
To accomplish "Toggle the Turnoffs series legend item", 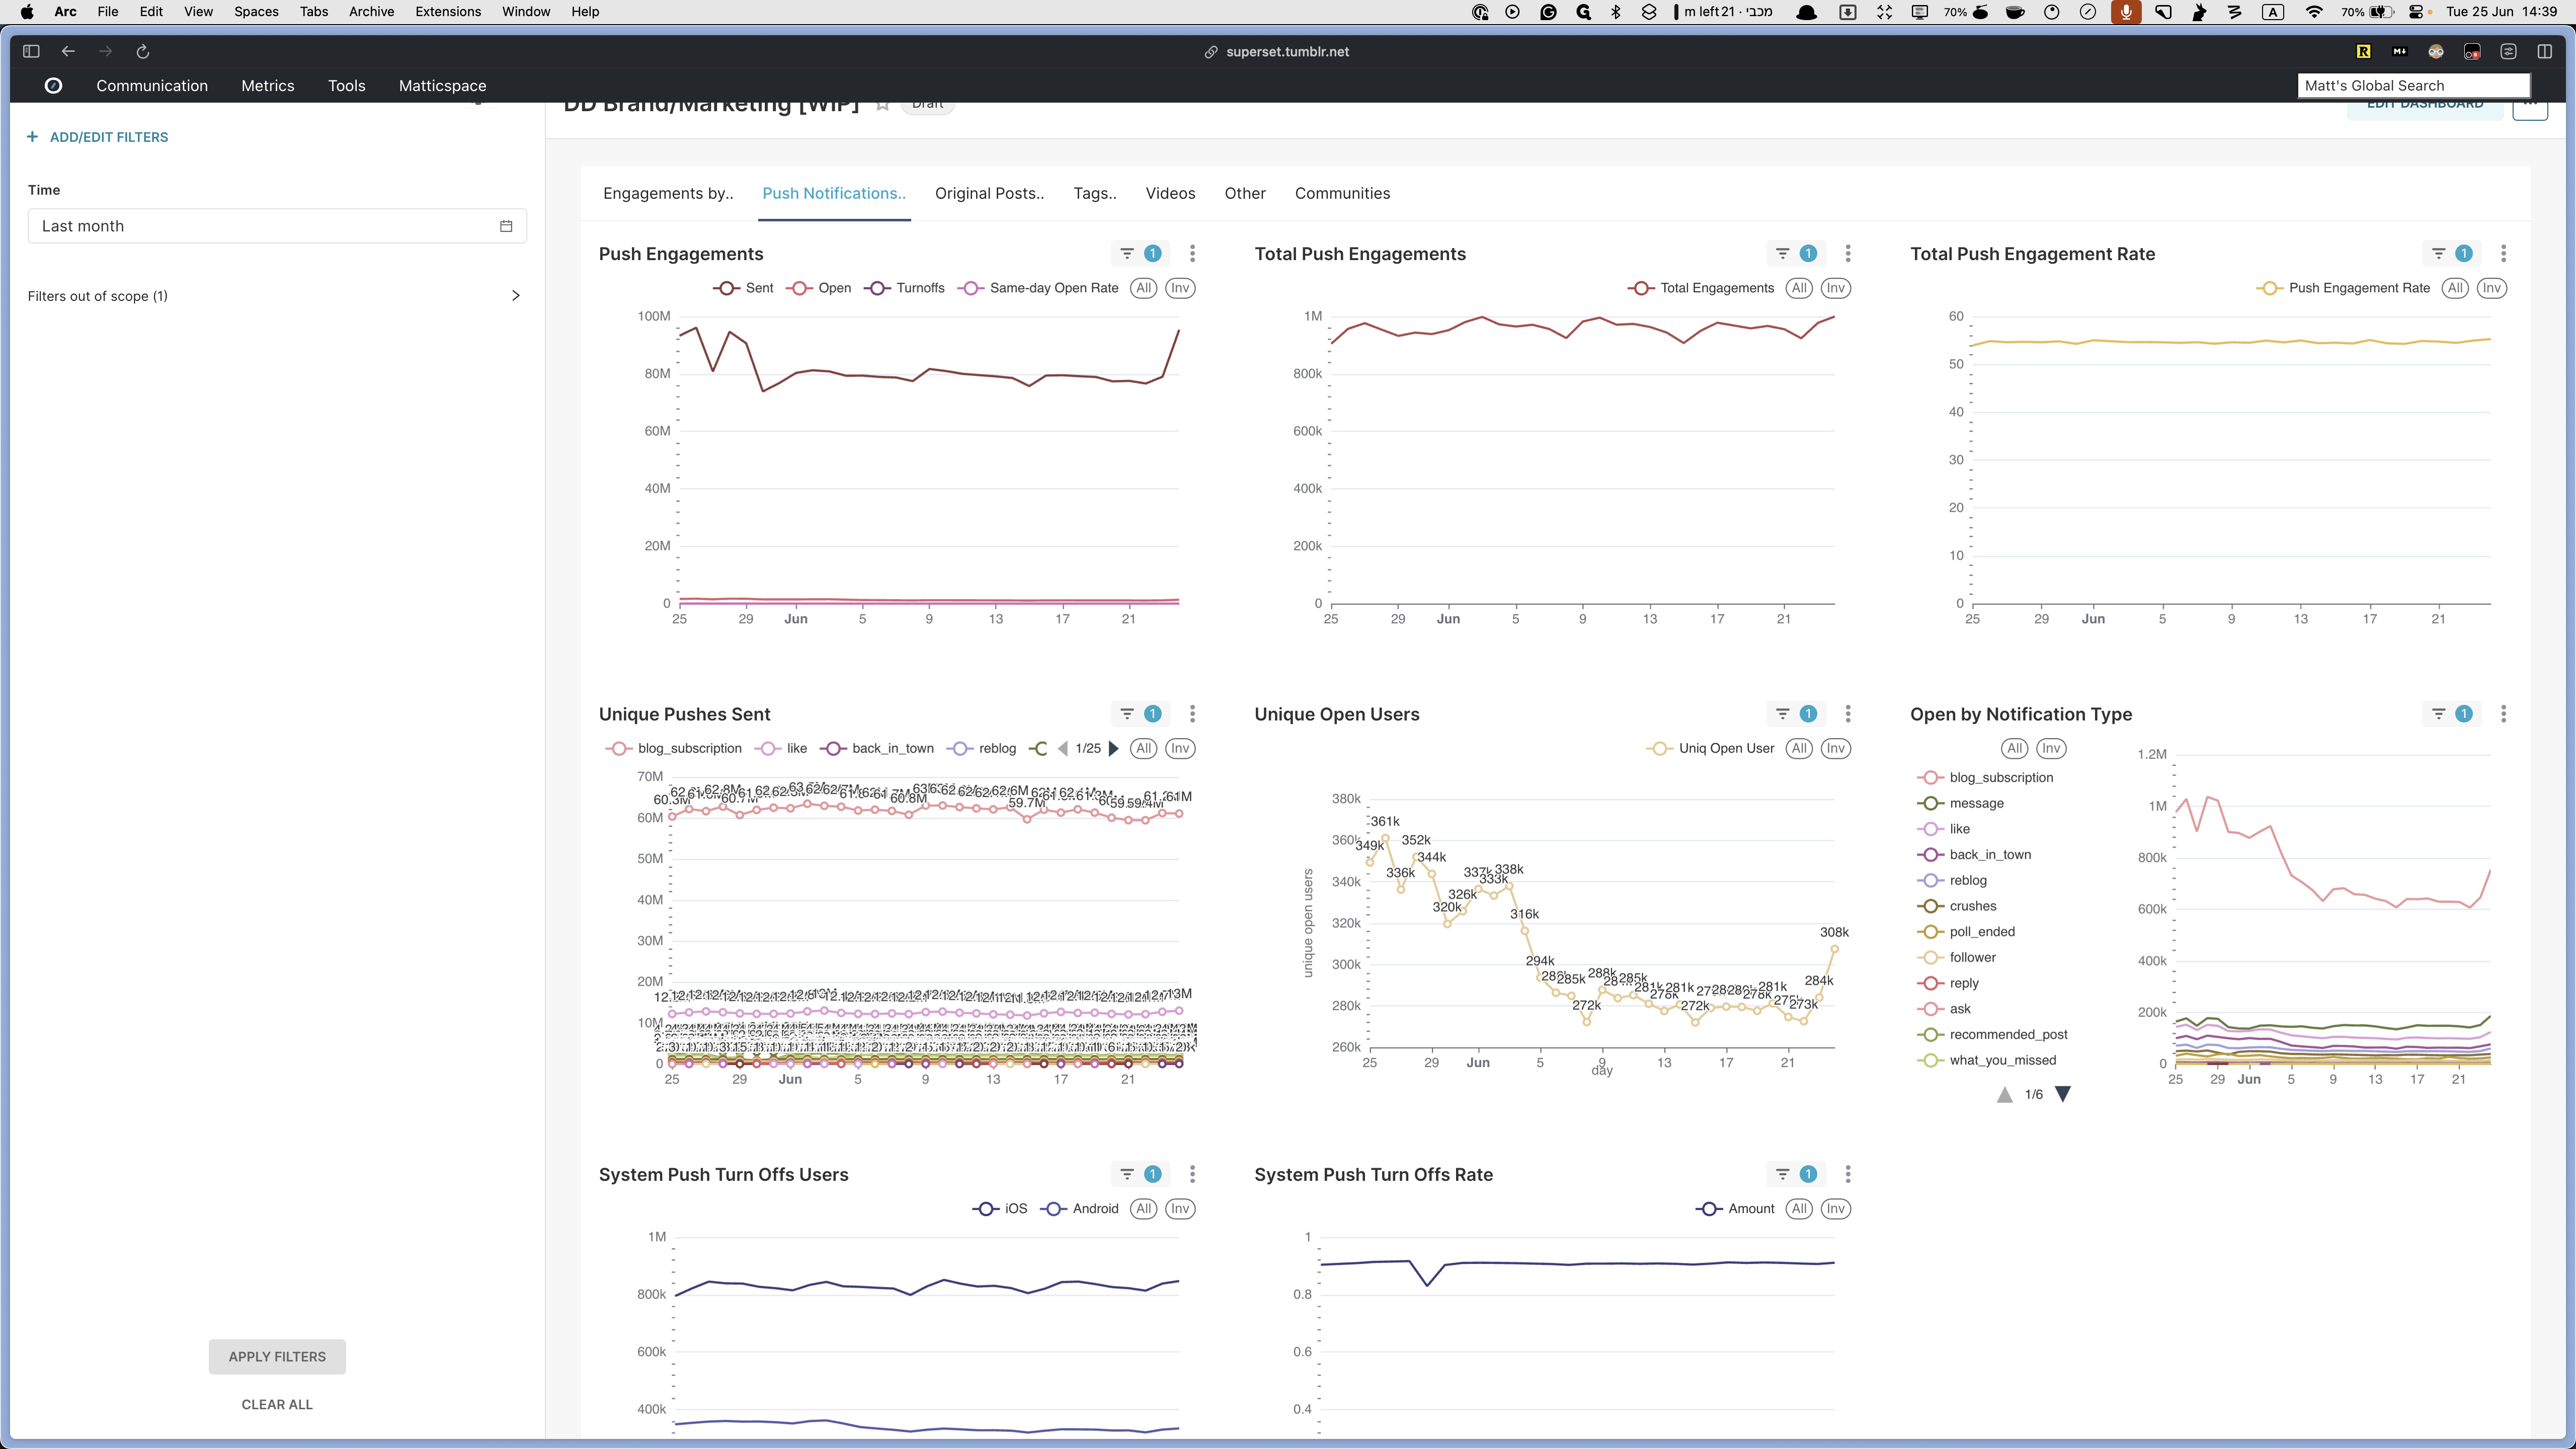I will click(x=904, y=288).
